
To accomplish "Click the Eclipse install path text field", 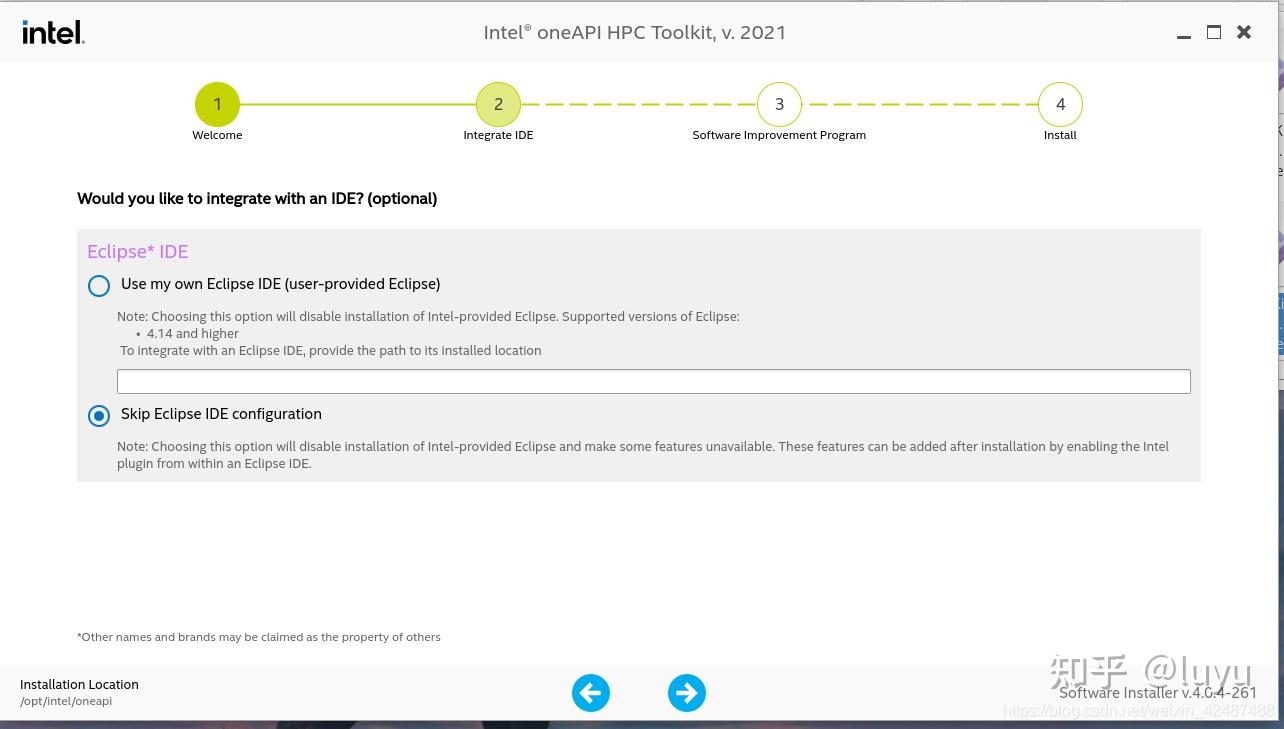I will (654, 381).
